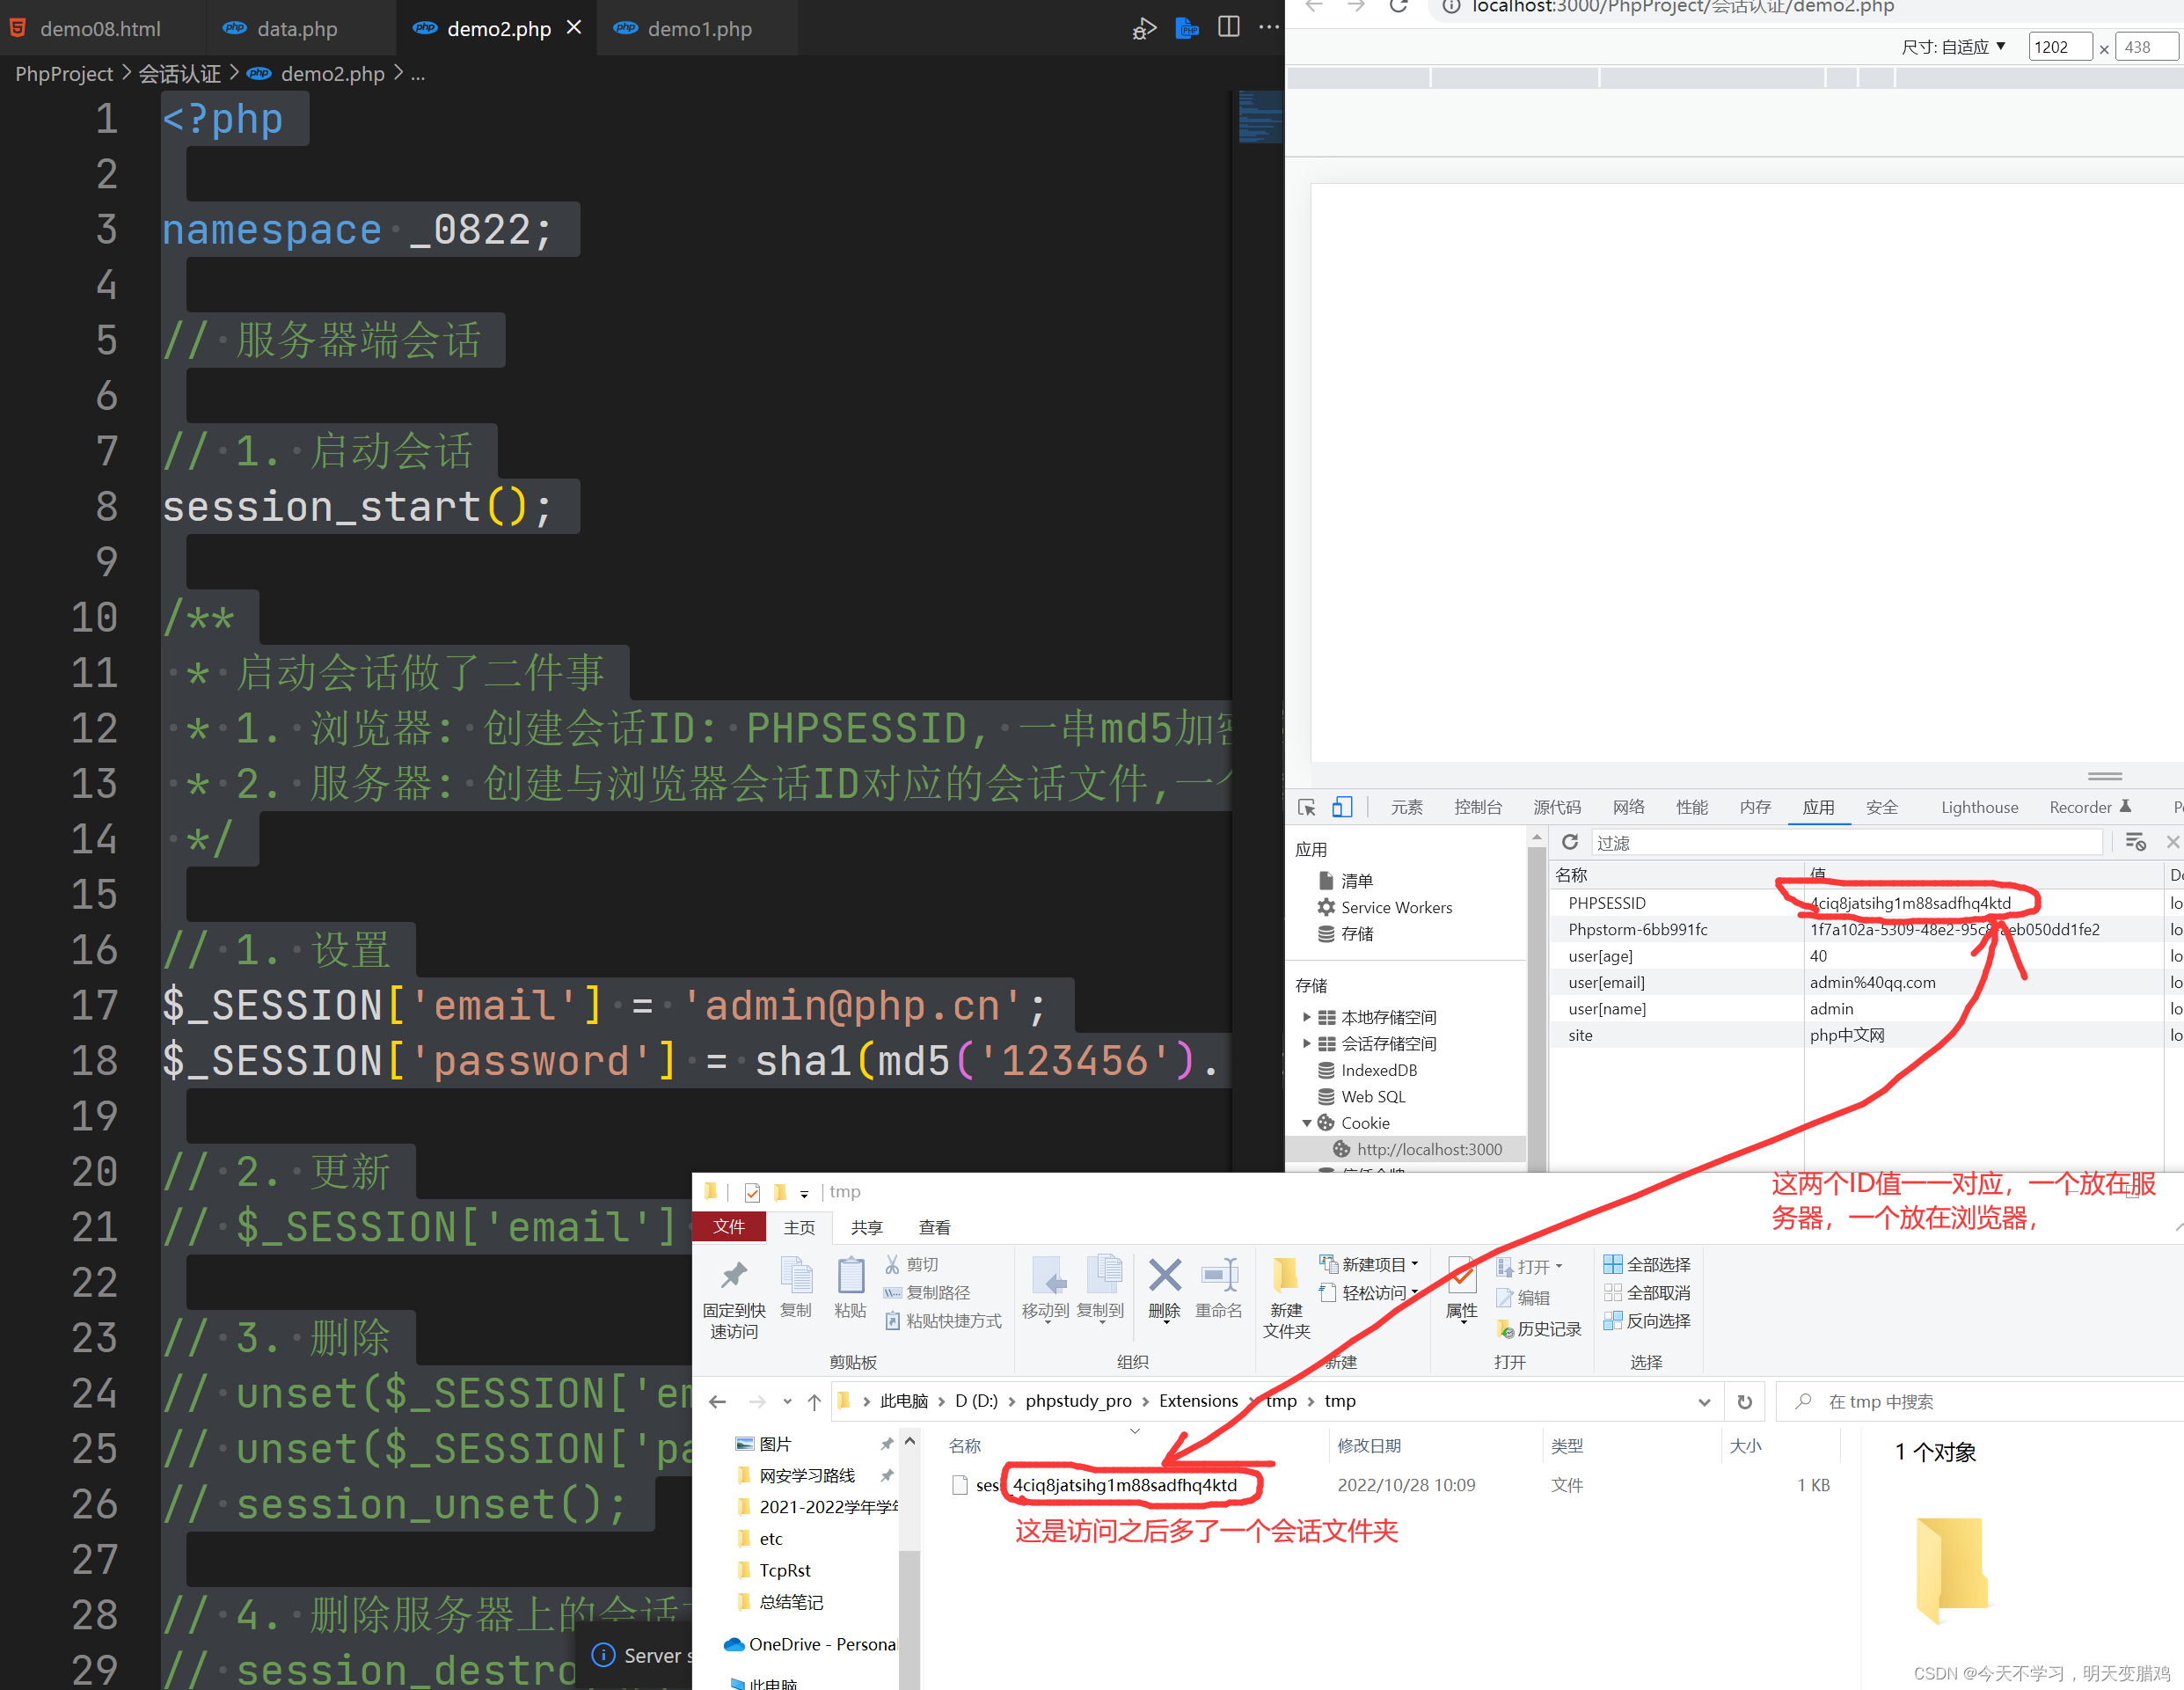2184x1690 pixels.
Task: Open the editor more actions ellipsis
Action: (1269, 27)
